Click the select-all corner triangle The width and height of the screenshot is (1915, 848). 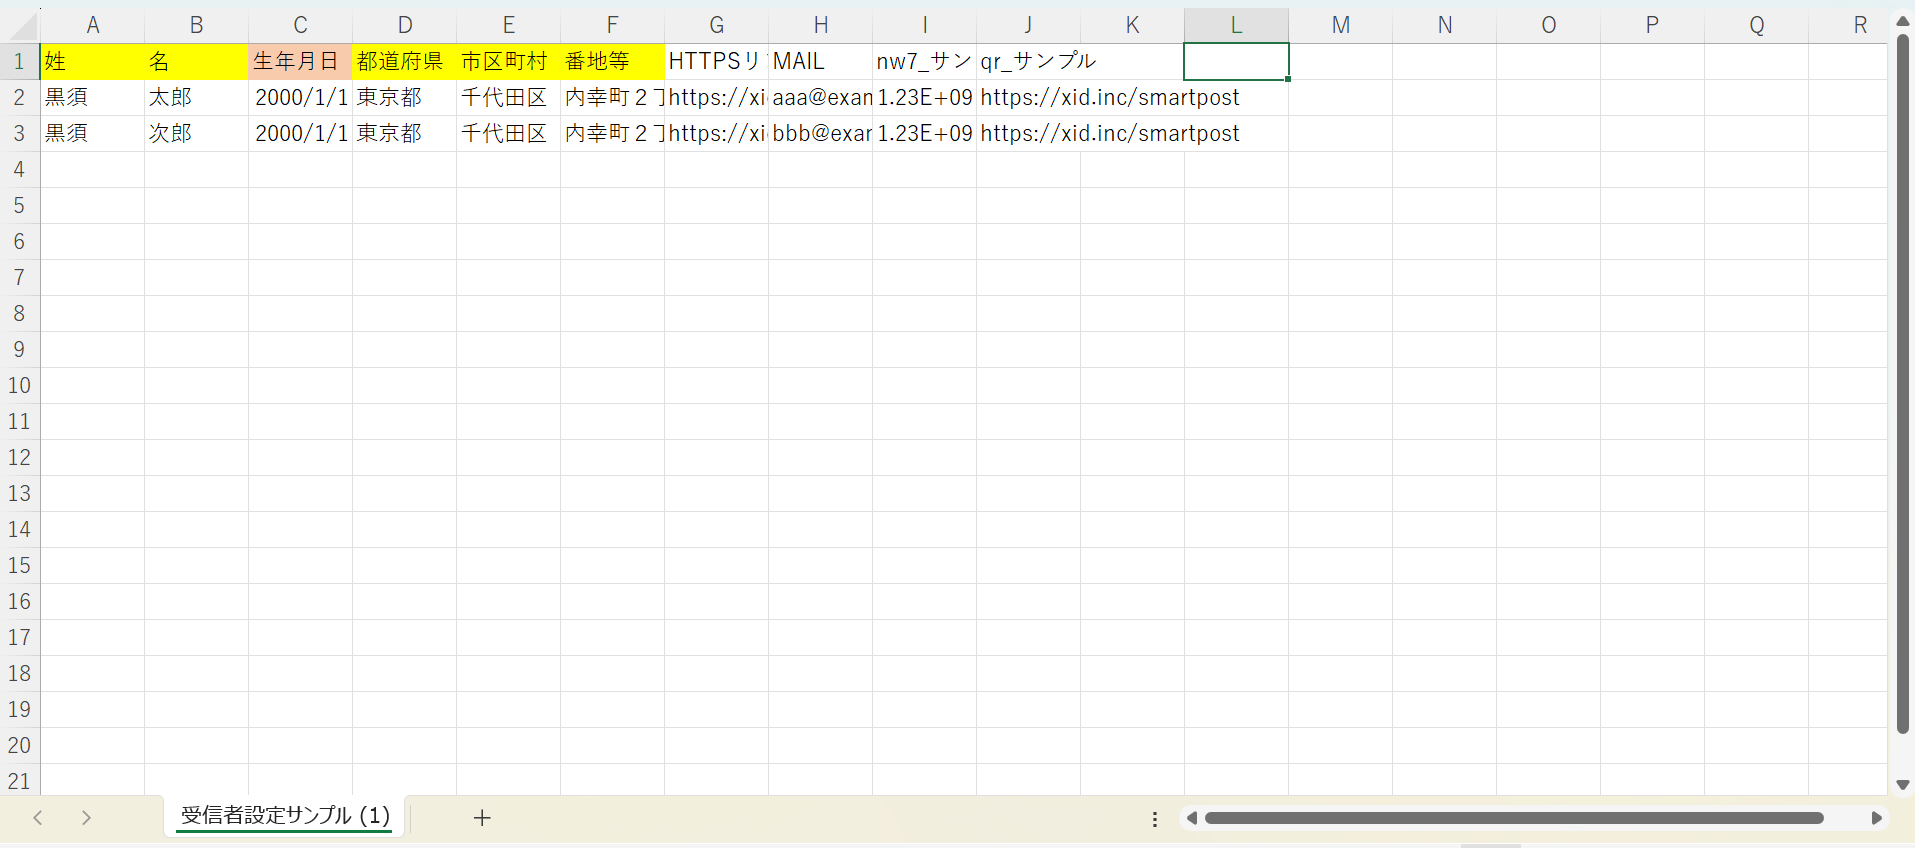(x=20, y=25)
